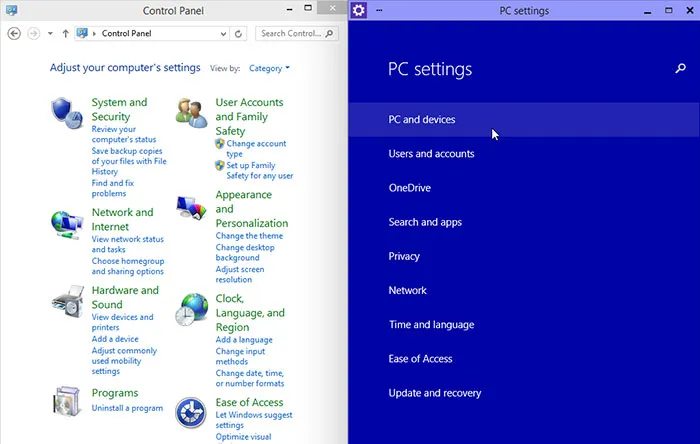The width and height of the screenshot is (700, 444).
Task: Click the breadcrumb arrow before Control Panel
Action: pyautogui.click(x=94, y=33)
